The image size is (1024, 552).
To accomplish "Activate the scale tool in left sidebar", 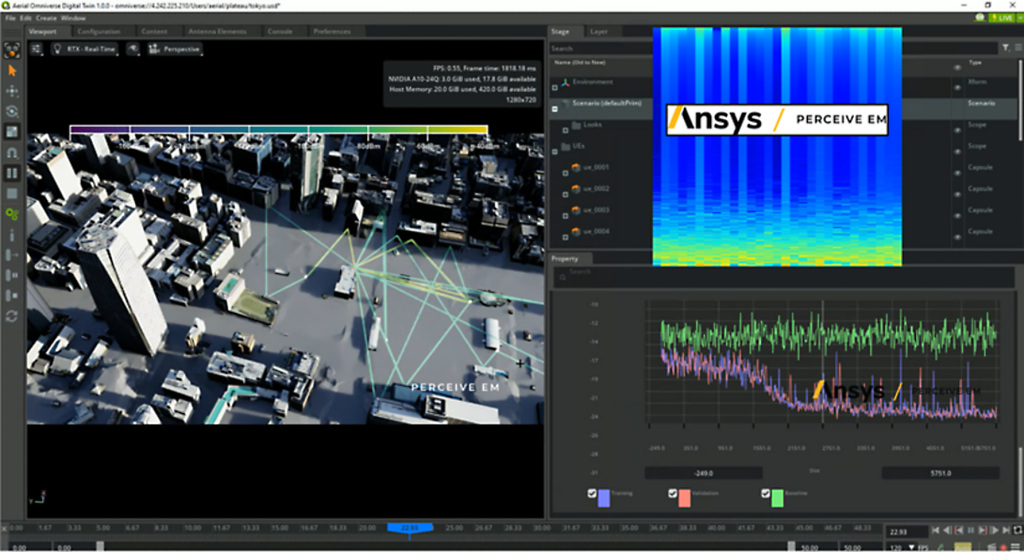I will click(12, 131).
